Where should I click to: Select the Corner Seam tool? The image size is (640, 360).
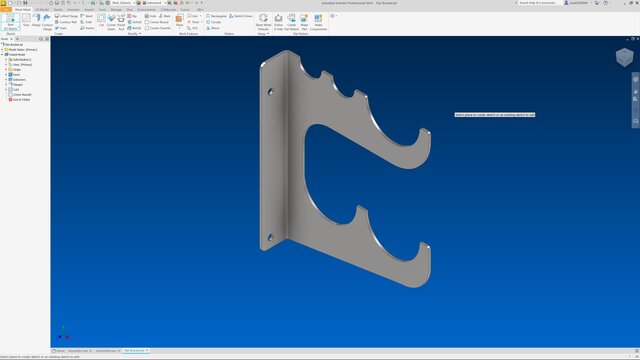(111, 22)
